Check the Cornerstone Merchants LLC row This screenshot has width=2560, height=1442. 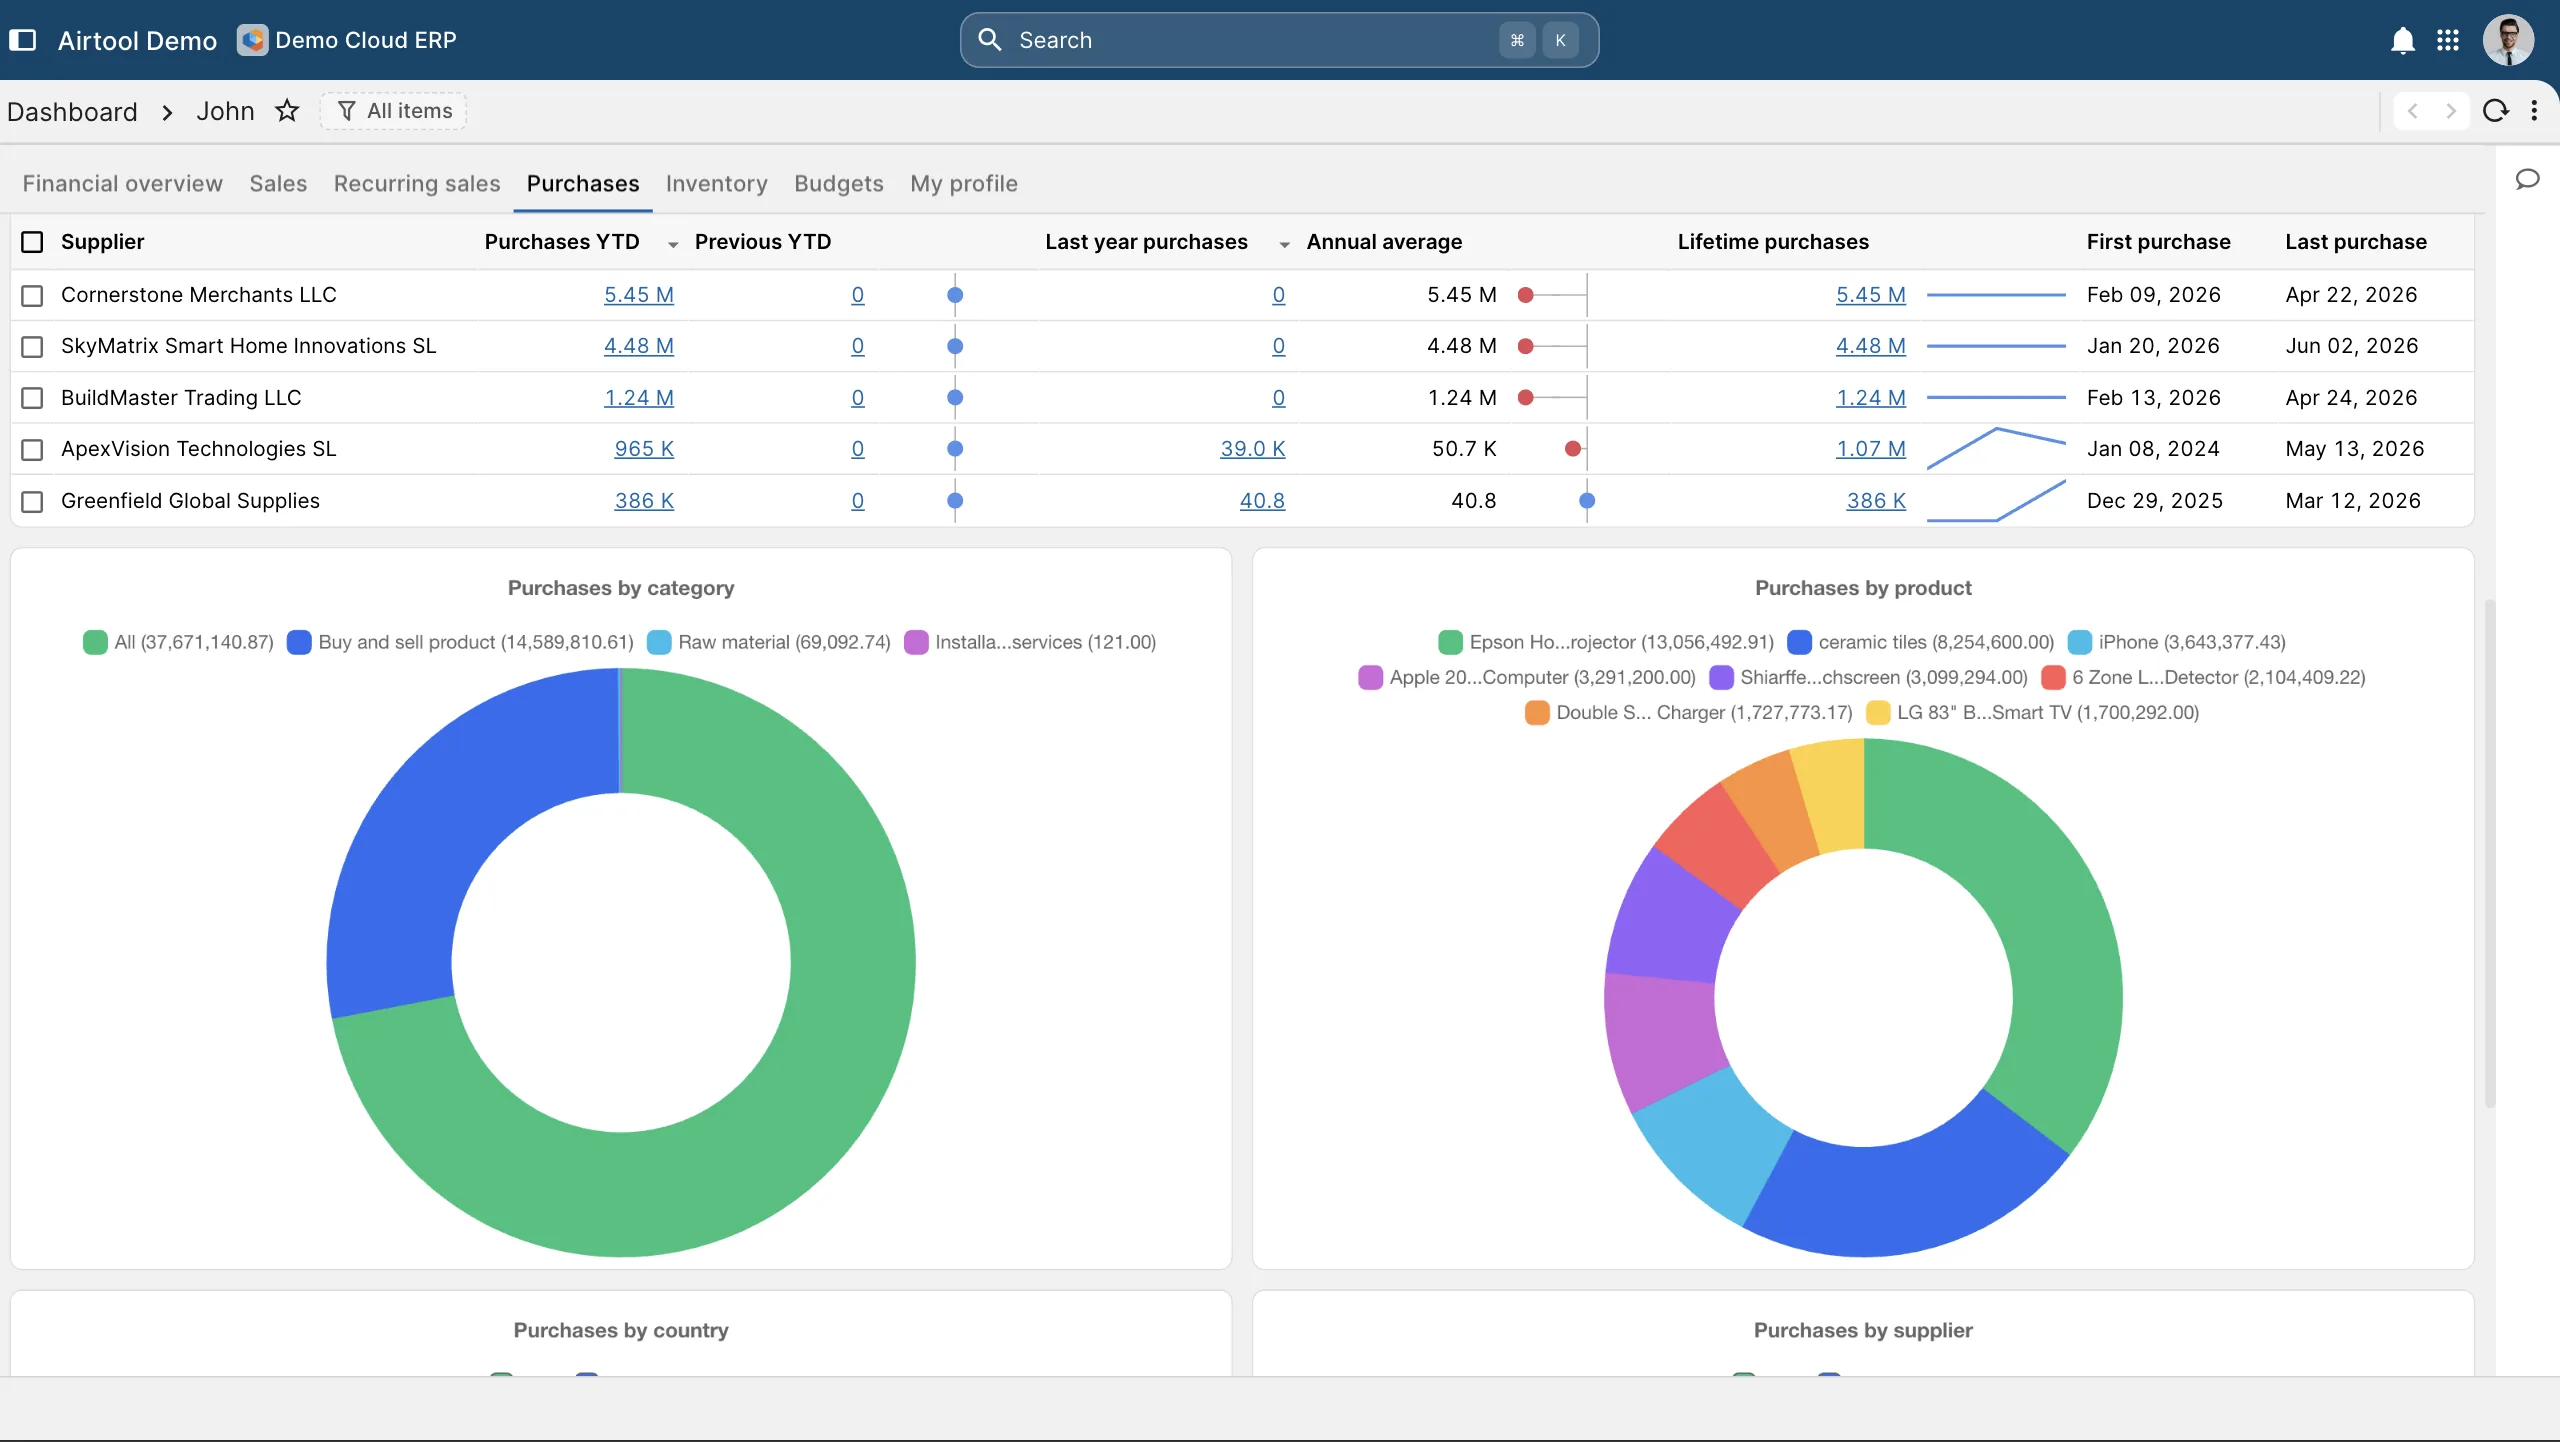(32, 295)
